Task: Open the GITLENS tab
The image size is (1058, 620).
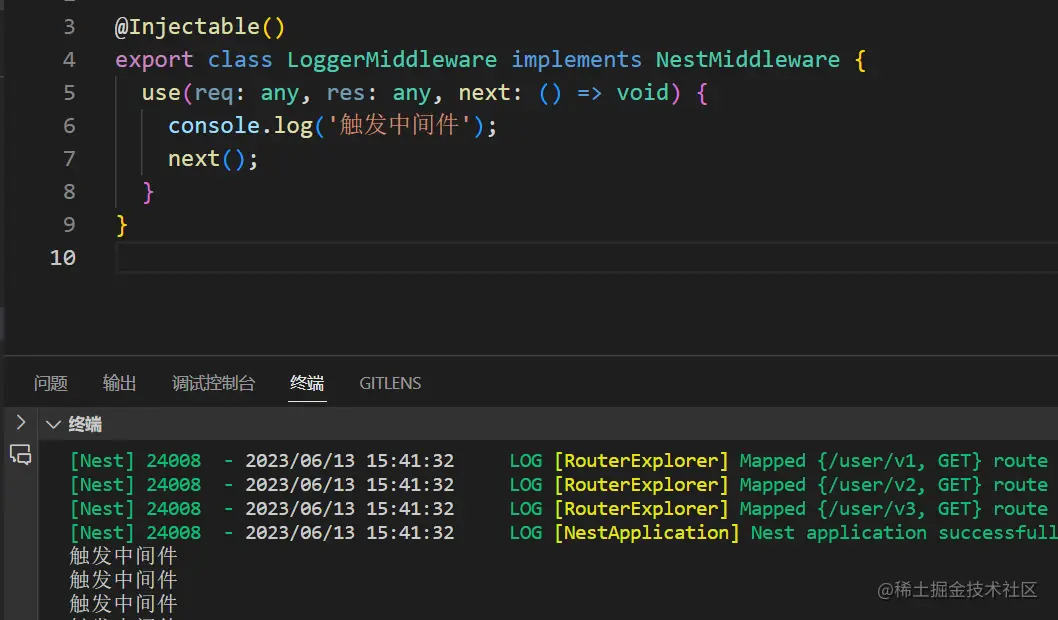Action: tap(390, 383)
